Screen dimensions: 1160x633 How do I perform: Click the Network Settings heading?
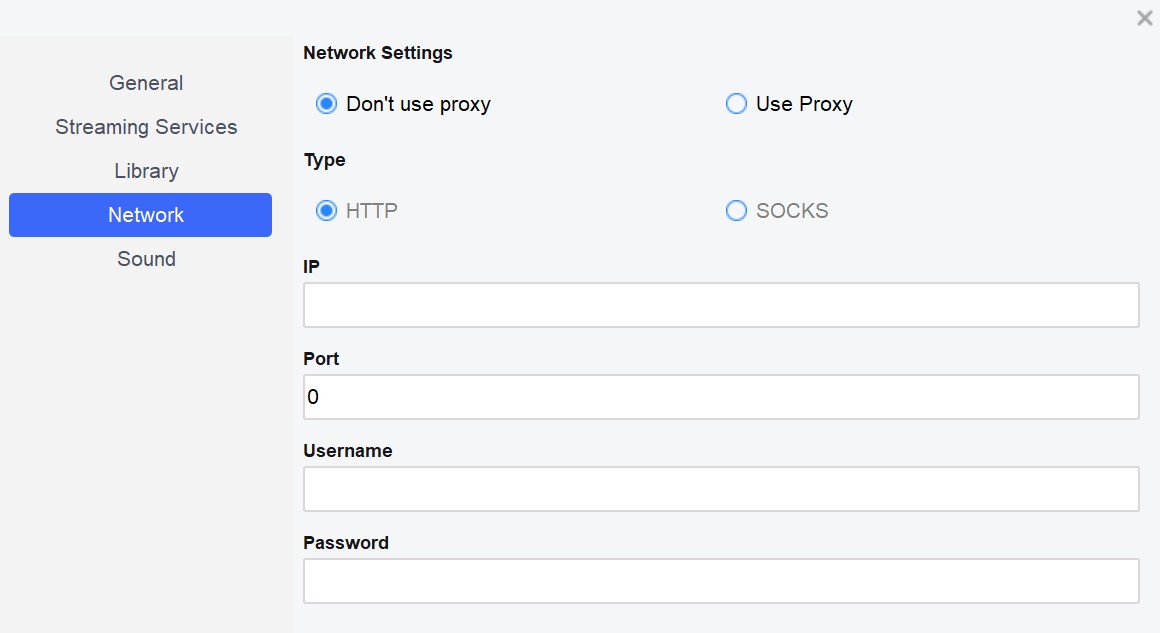378,53
